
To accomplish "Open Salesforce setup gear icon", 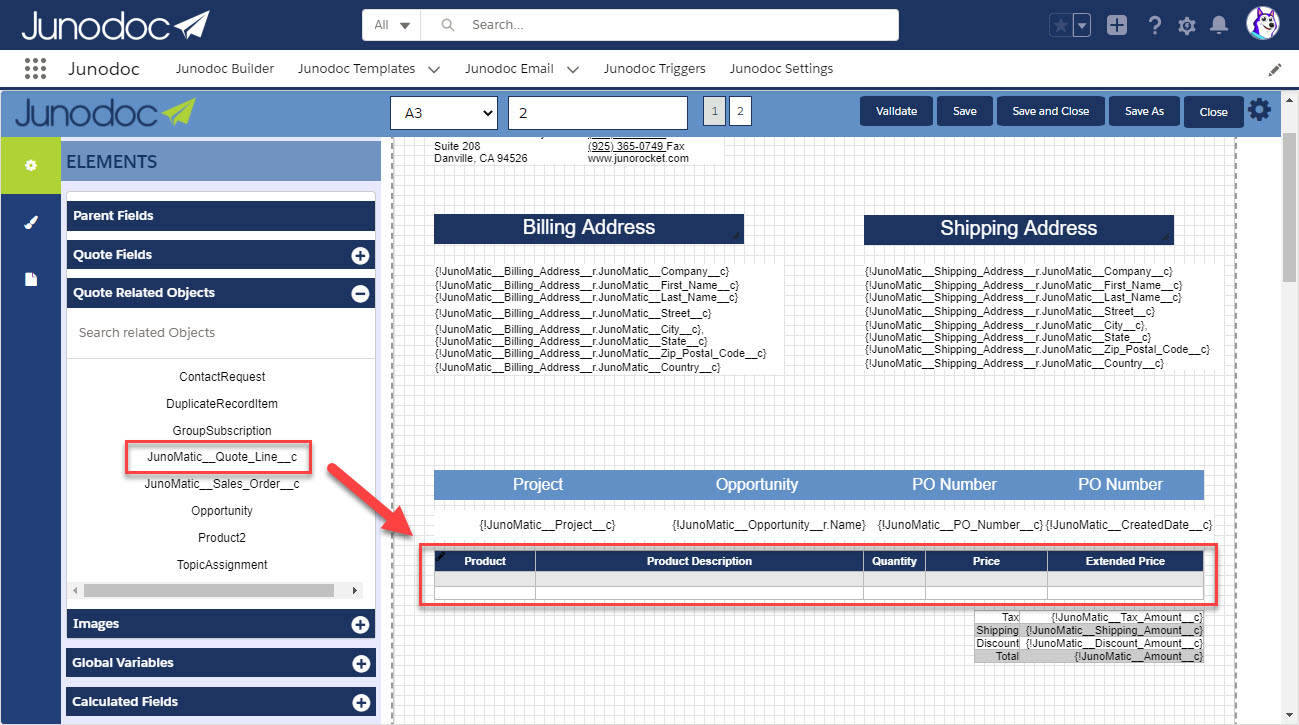I will tap(1187, 26).
